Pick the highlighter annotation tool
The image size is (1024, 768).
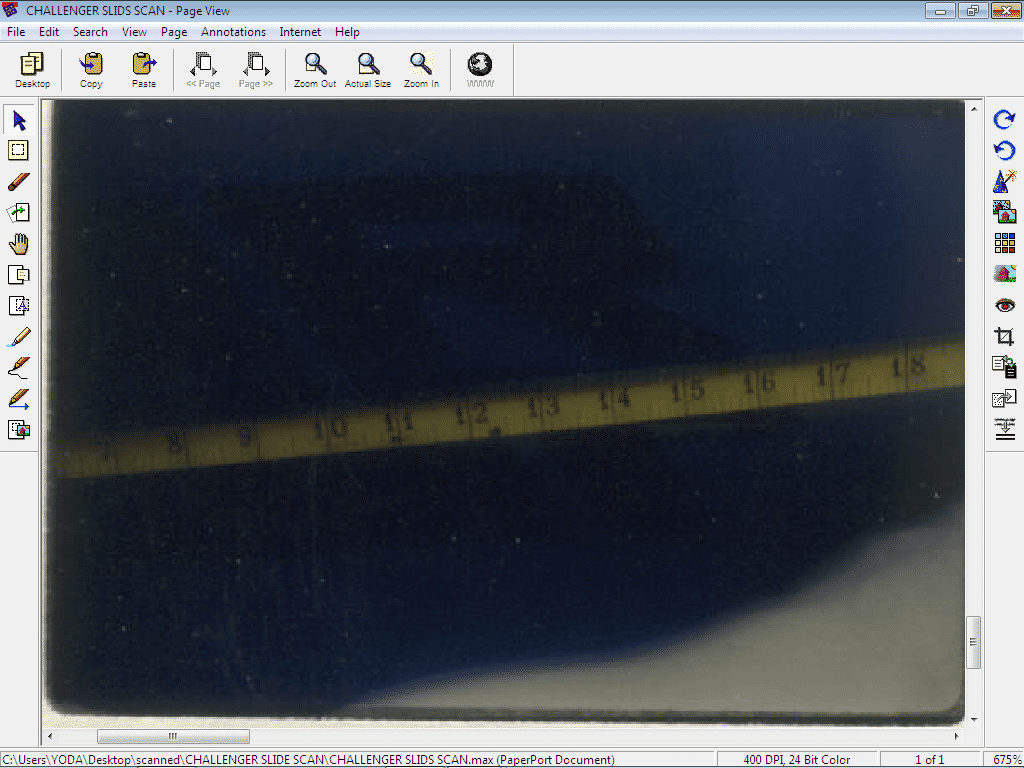click(19, 337)
